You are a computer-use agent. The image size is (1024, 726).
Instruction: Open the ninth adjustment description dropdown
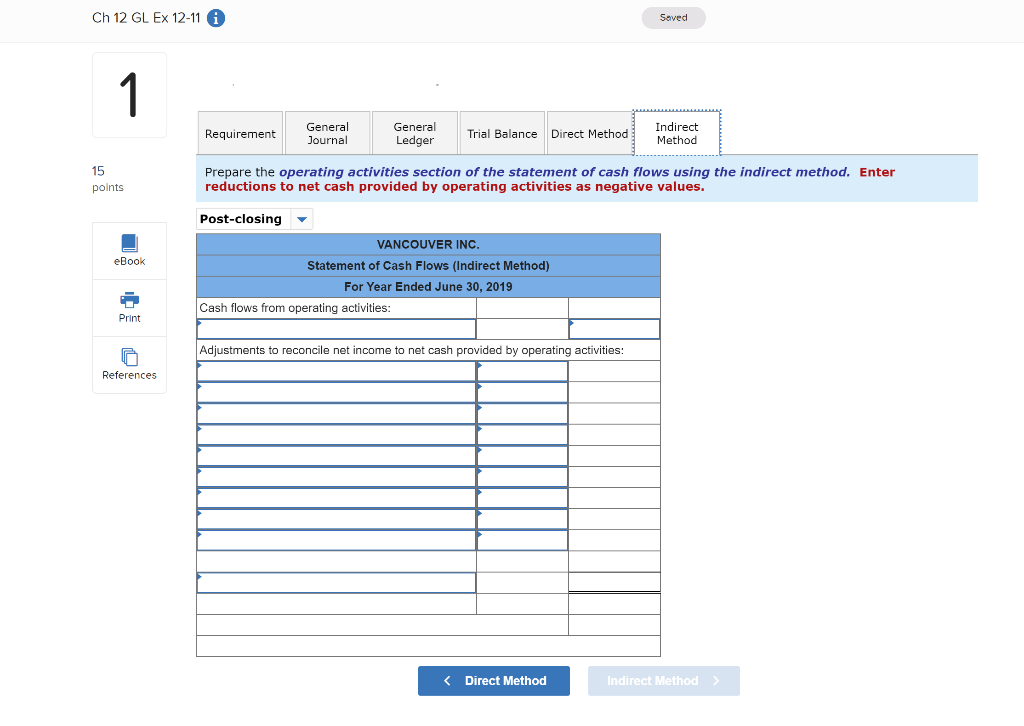[x=336, y=540]
